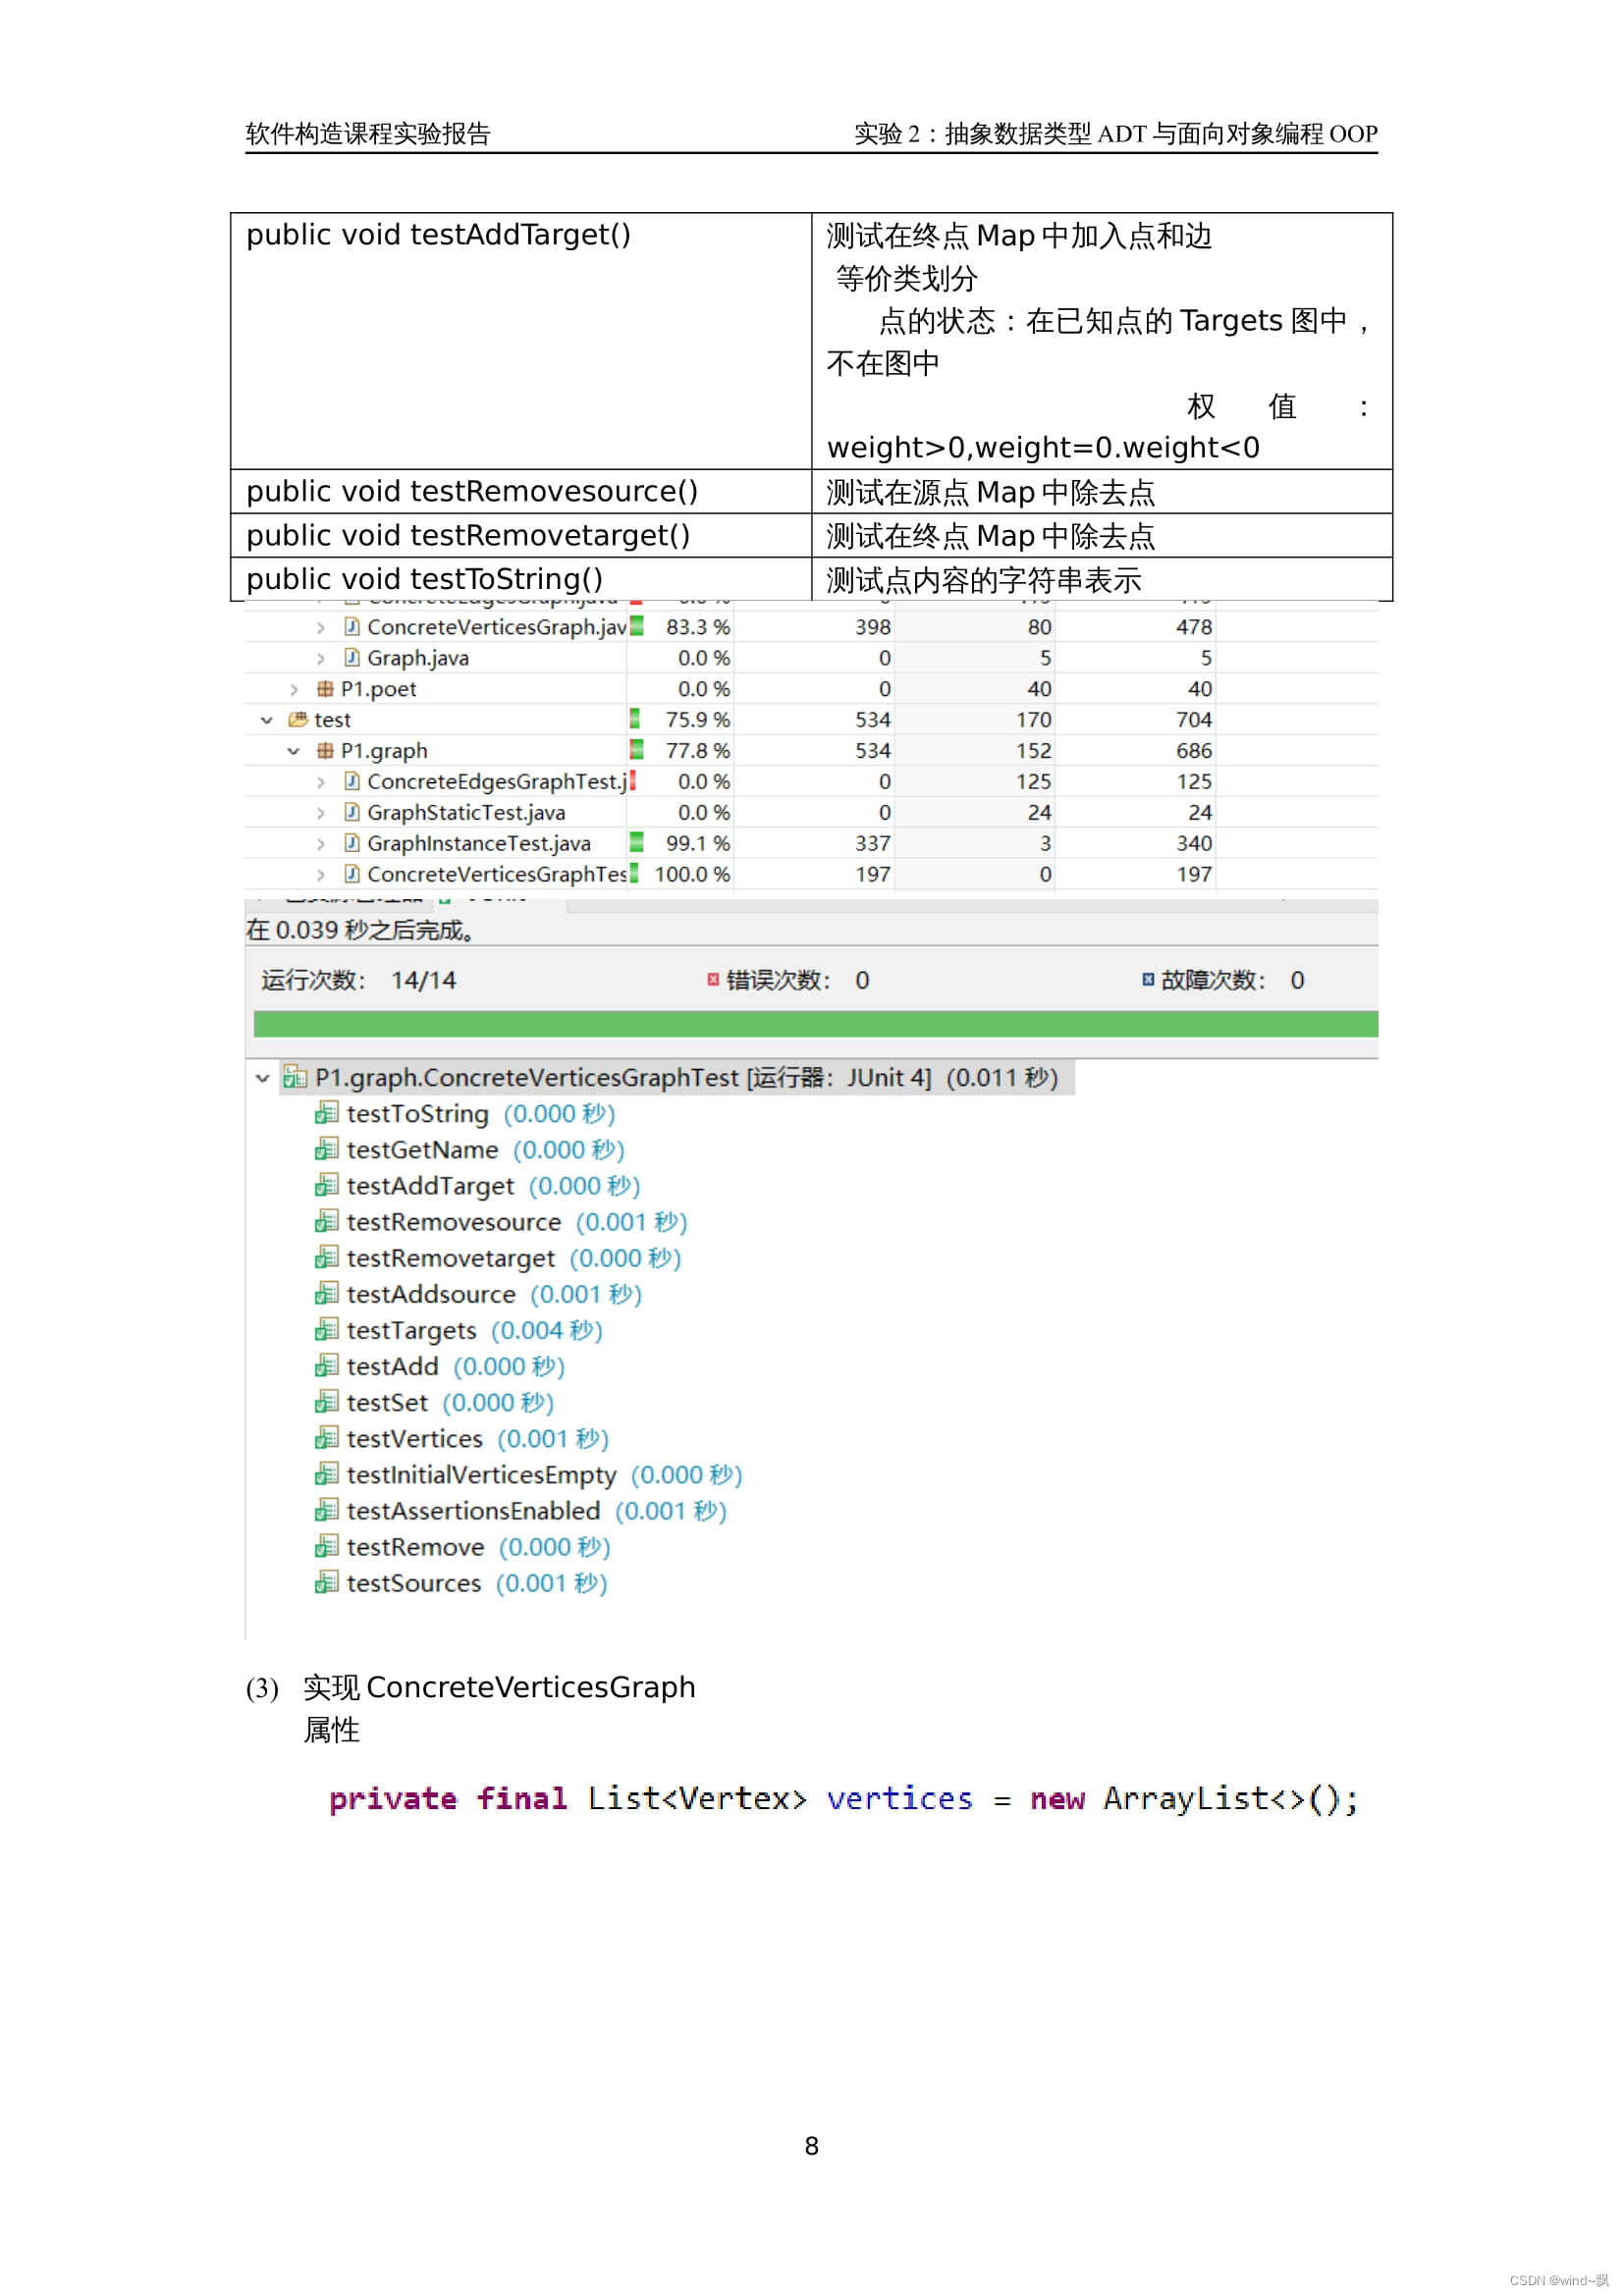Image resolution: width=1624 pixels, height=2296 pixels.
Task: Click the weight>0,weight=0.weight<0 text
Action: point(1043,448)
